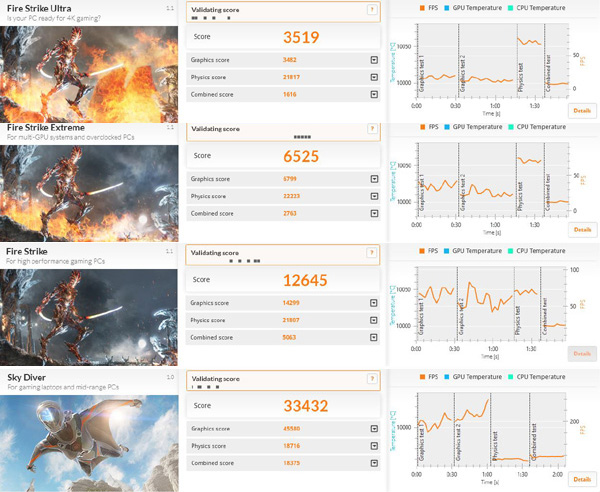
Task: Expand Sky Diver Combined score 18375
Action: coord(374,463)
